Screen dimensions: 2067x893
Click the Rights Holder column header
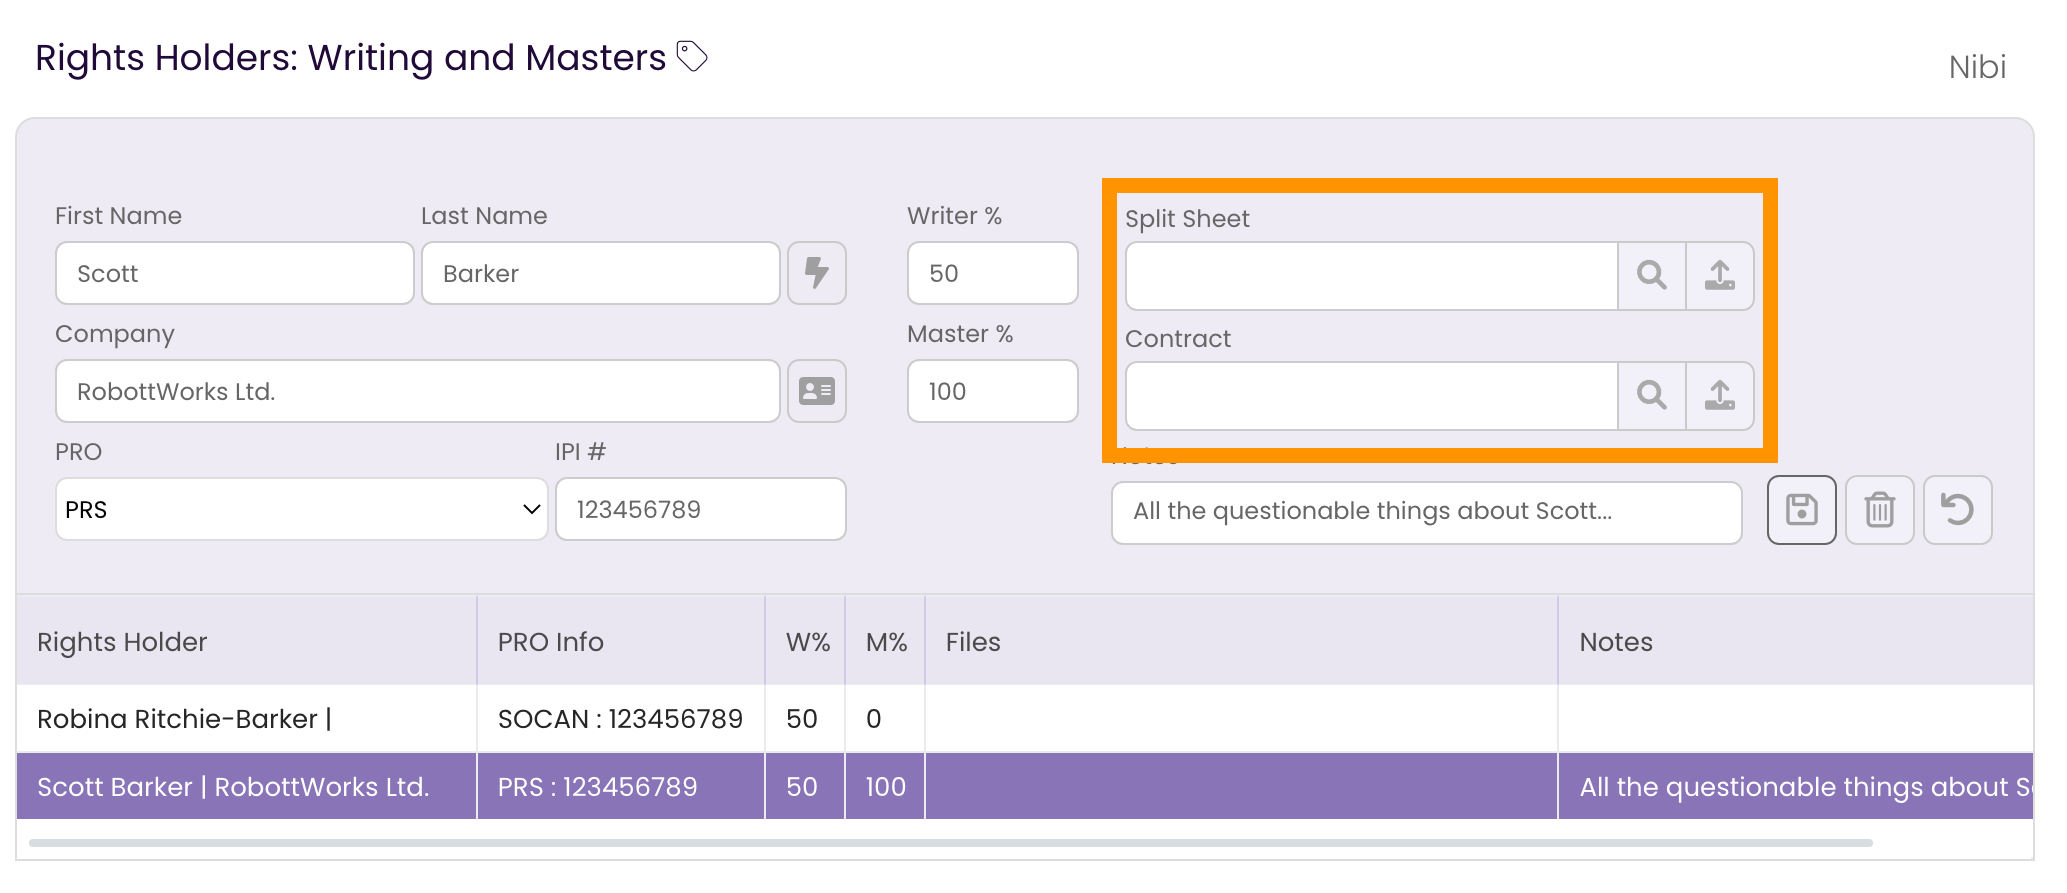[x=246, y=641]
